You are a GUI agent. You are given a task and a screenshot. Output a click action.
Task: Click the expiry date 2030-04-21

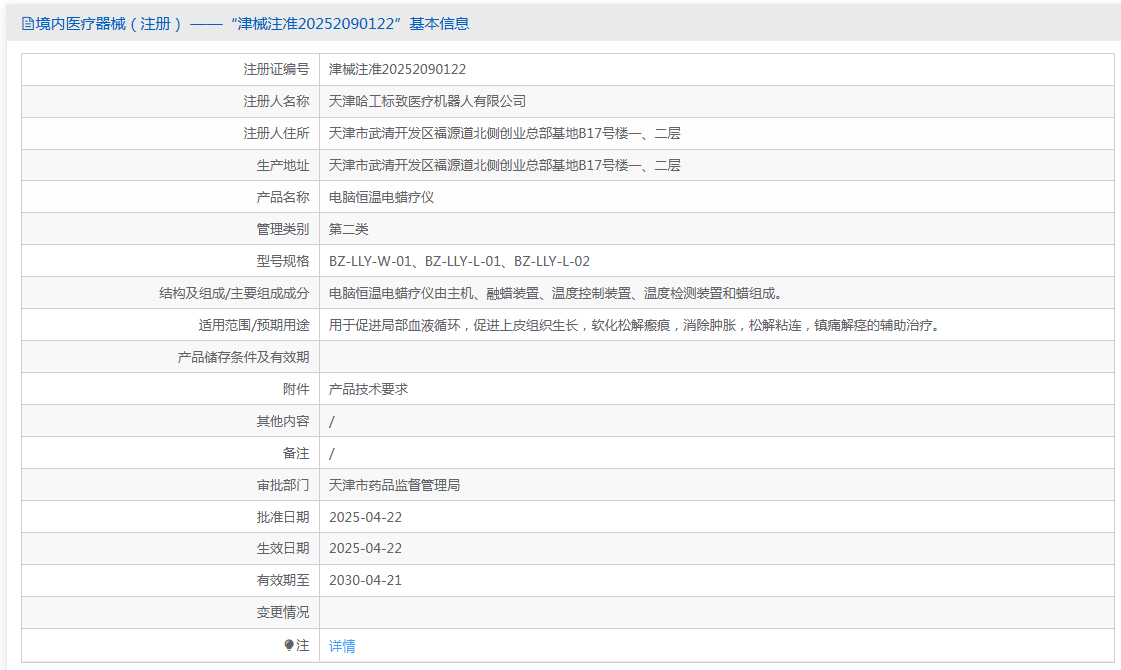[365, 581]
